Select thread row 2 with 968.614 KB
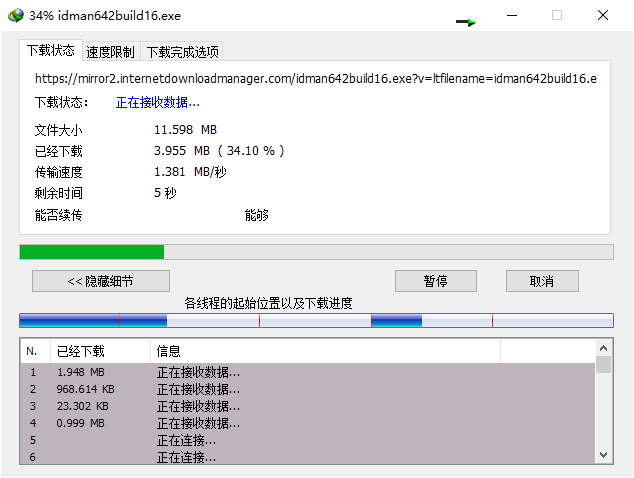634x478 pixels. coord(308,389)
